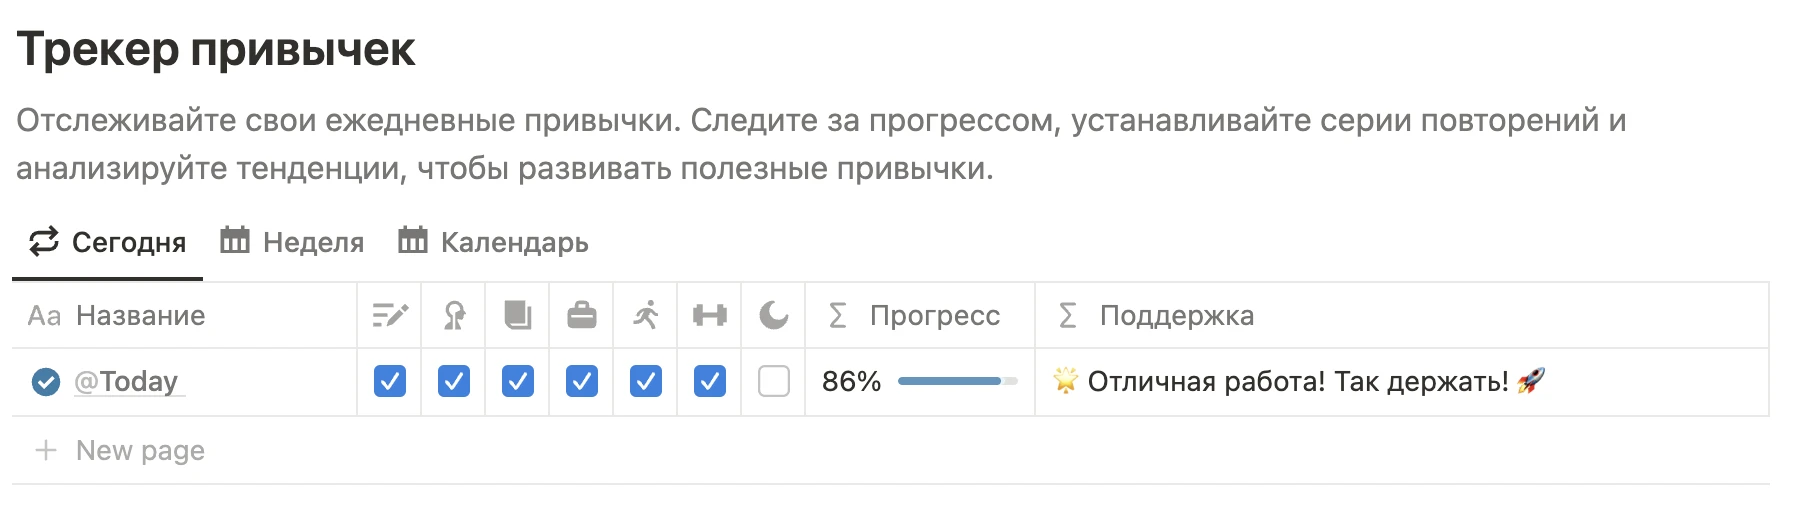This screenshot has width=1806, height=526.
Task: Click the meditation head column icon
Action: pyautogui.click(x=454, y=316)
